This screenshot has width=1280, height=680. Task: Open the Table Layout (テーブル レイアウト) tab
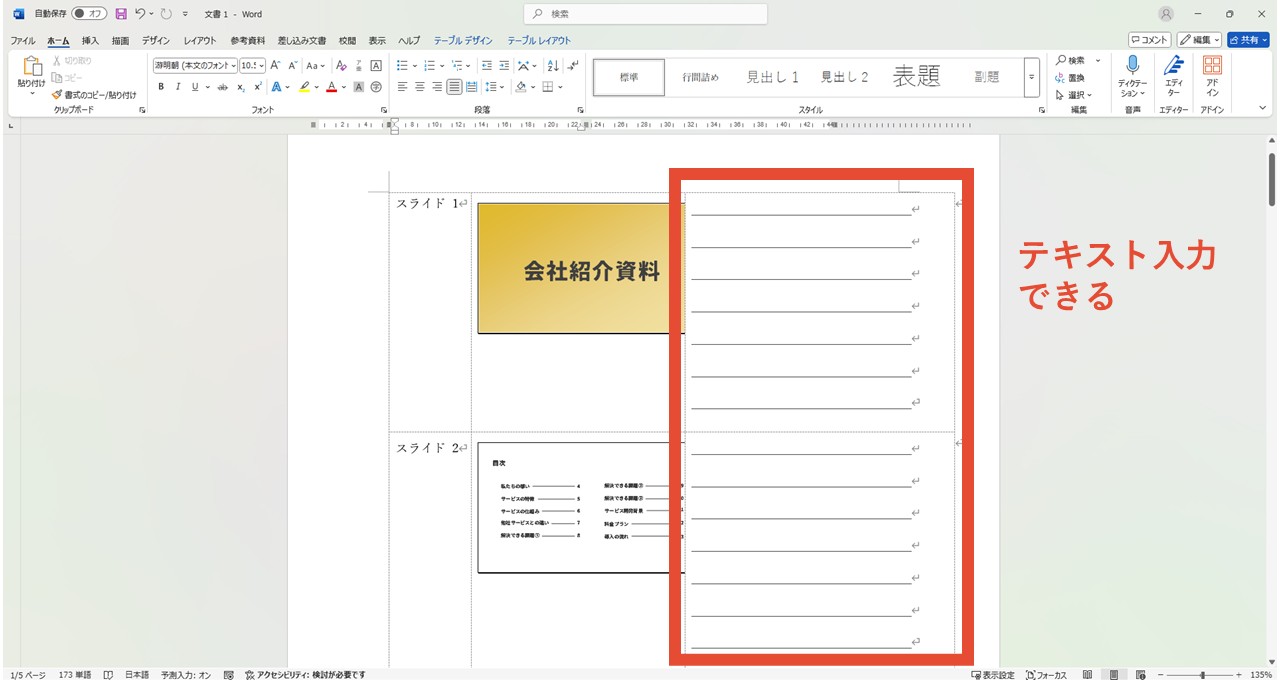pos(539,41)
